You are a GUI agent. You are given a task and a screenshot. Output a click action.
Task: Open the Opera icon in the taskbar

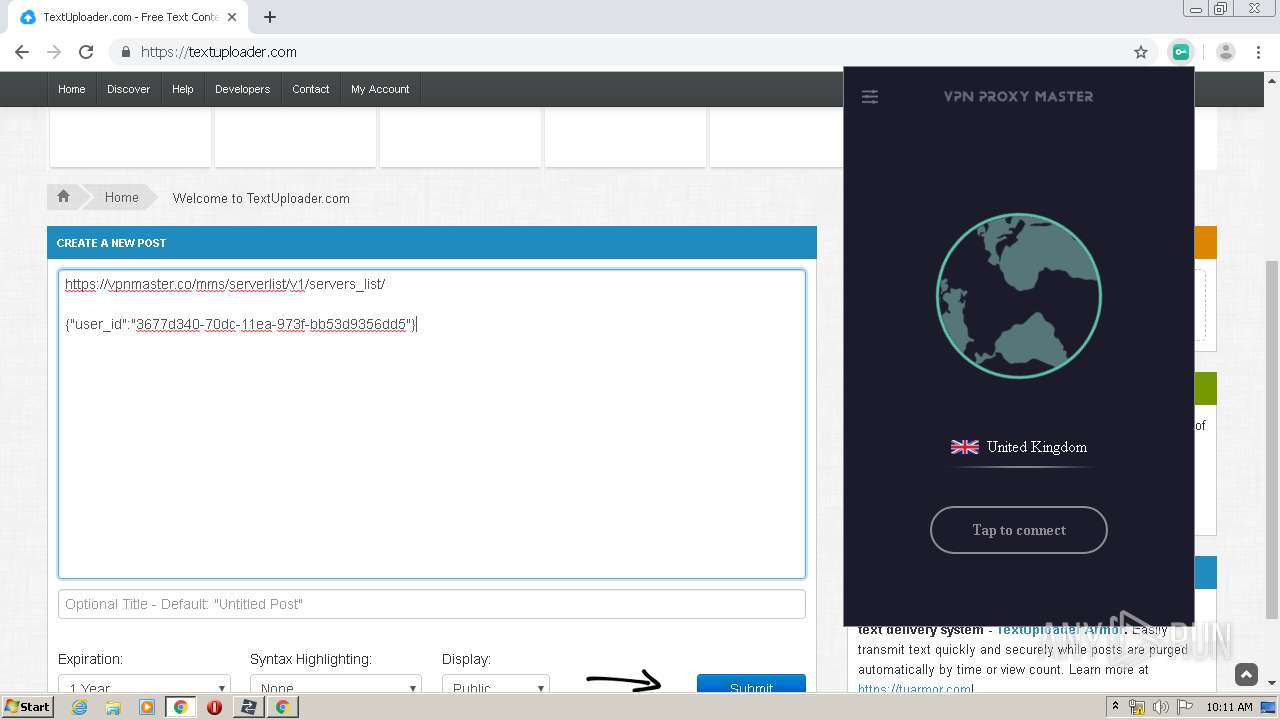pos(214,707)
